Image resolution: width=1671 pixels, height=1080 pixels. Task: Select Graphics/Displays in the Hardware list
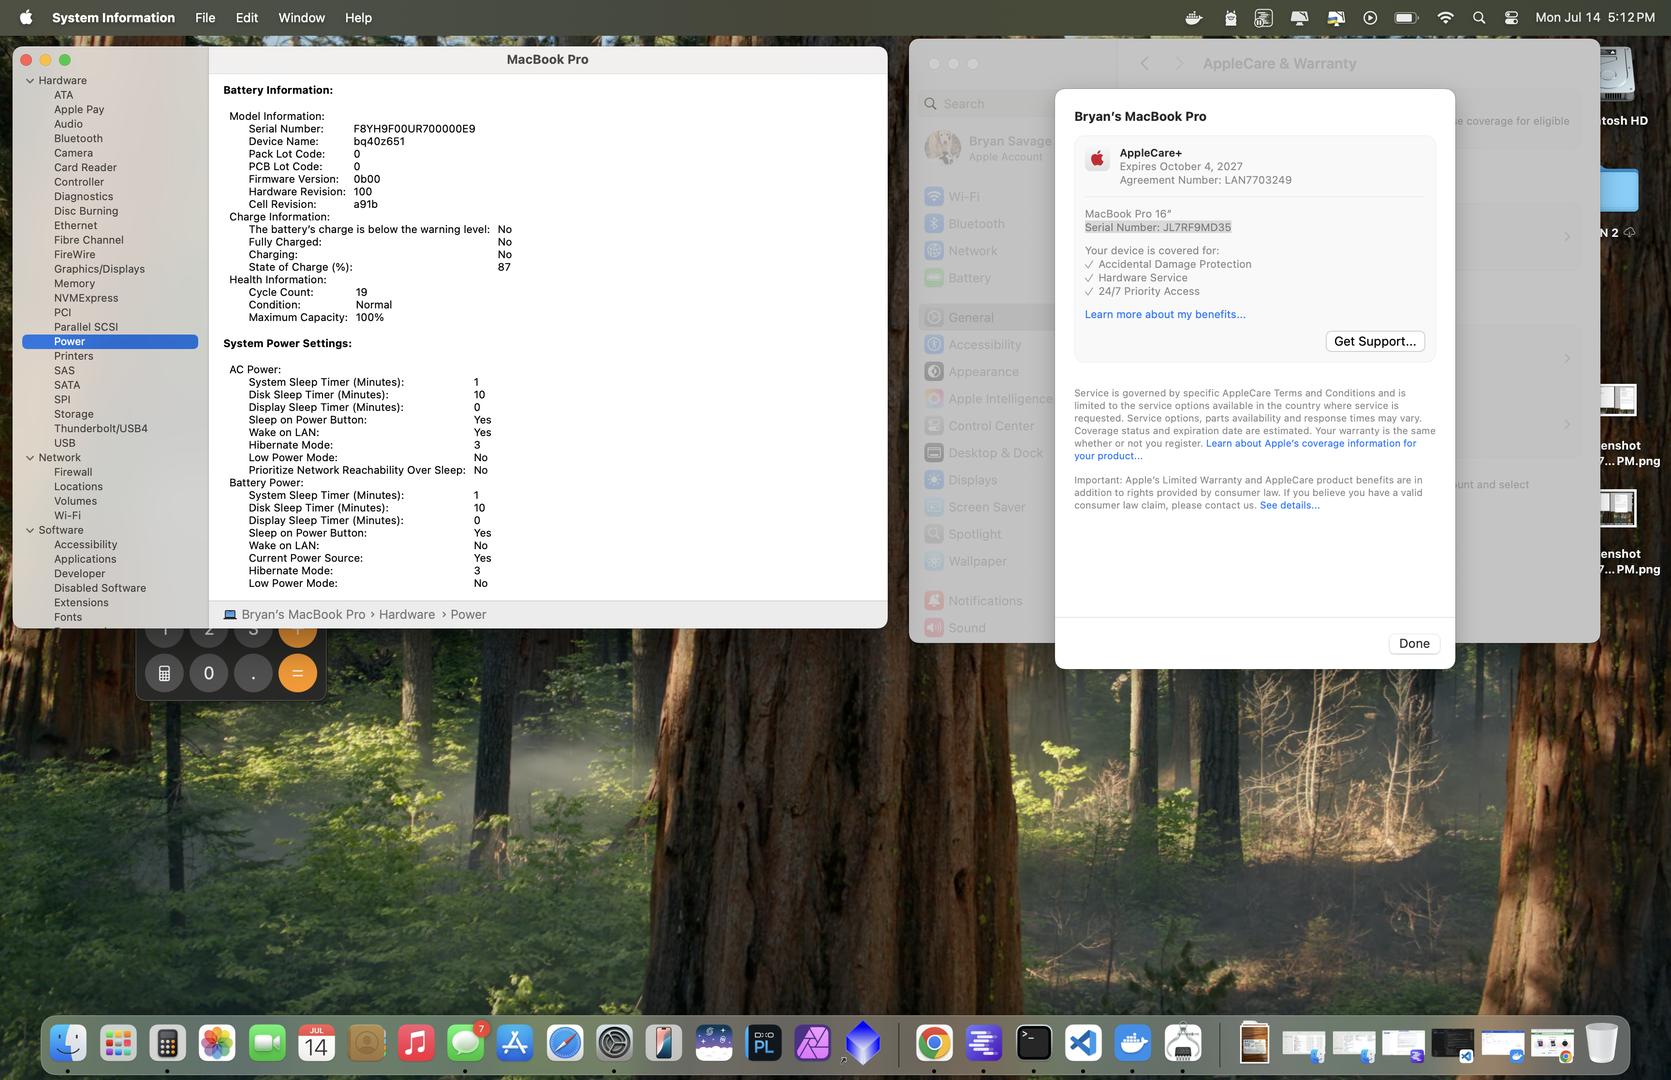click(x=99, y=269)
